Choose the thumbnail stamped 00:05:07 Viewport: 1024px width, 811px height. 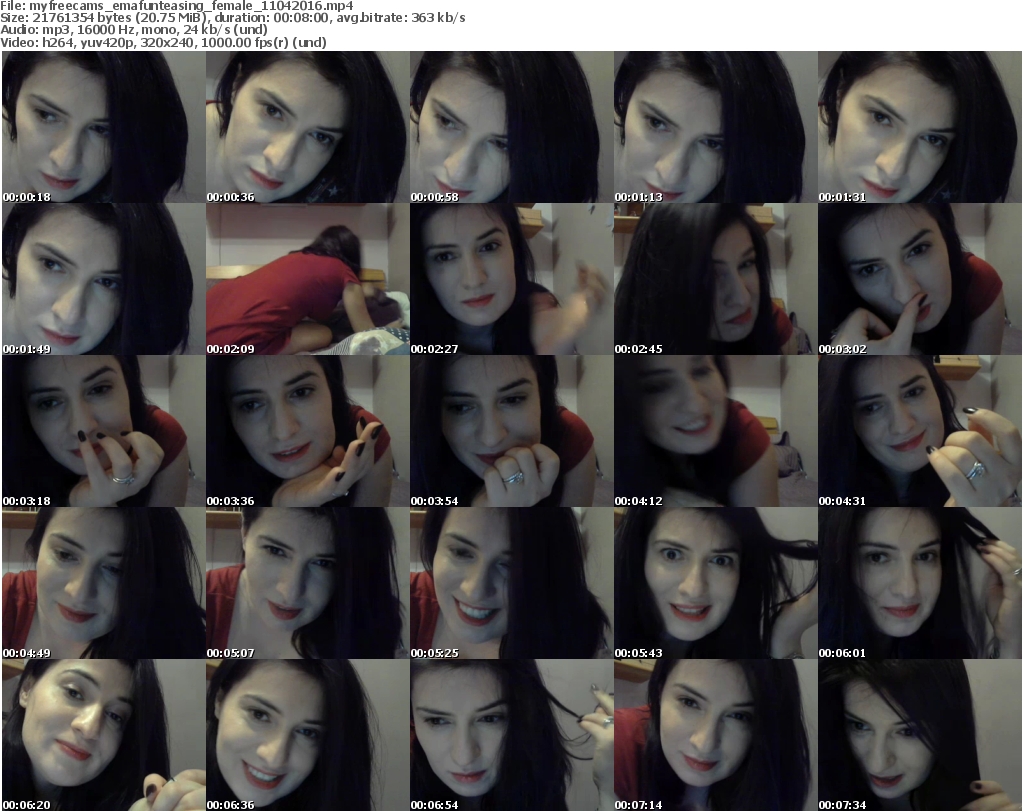pos(308,583)
